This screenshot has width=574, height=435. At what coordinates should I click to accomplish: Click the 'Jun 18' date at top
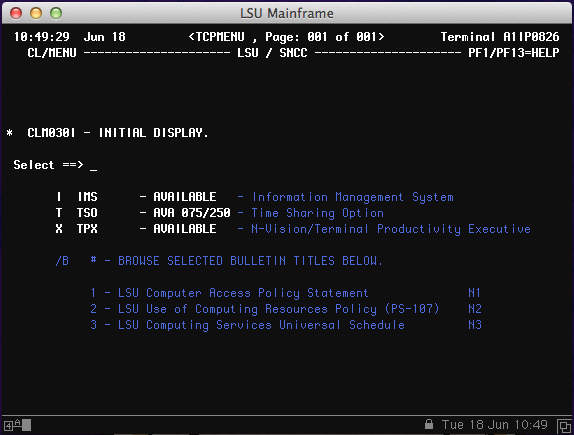click(x=104, y=37)
